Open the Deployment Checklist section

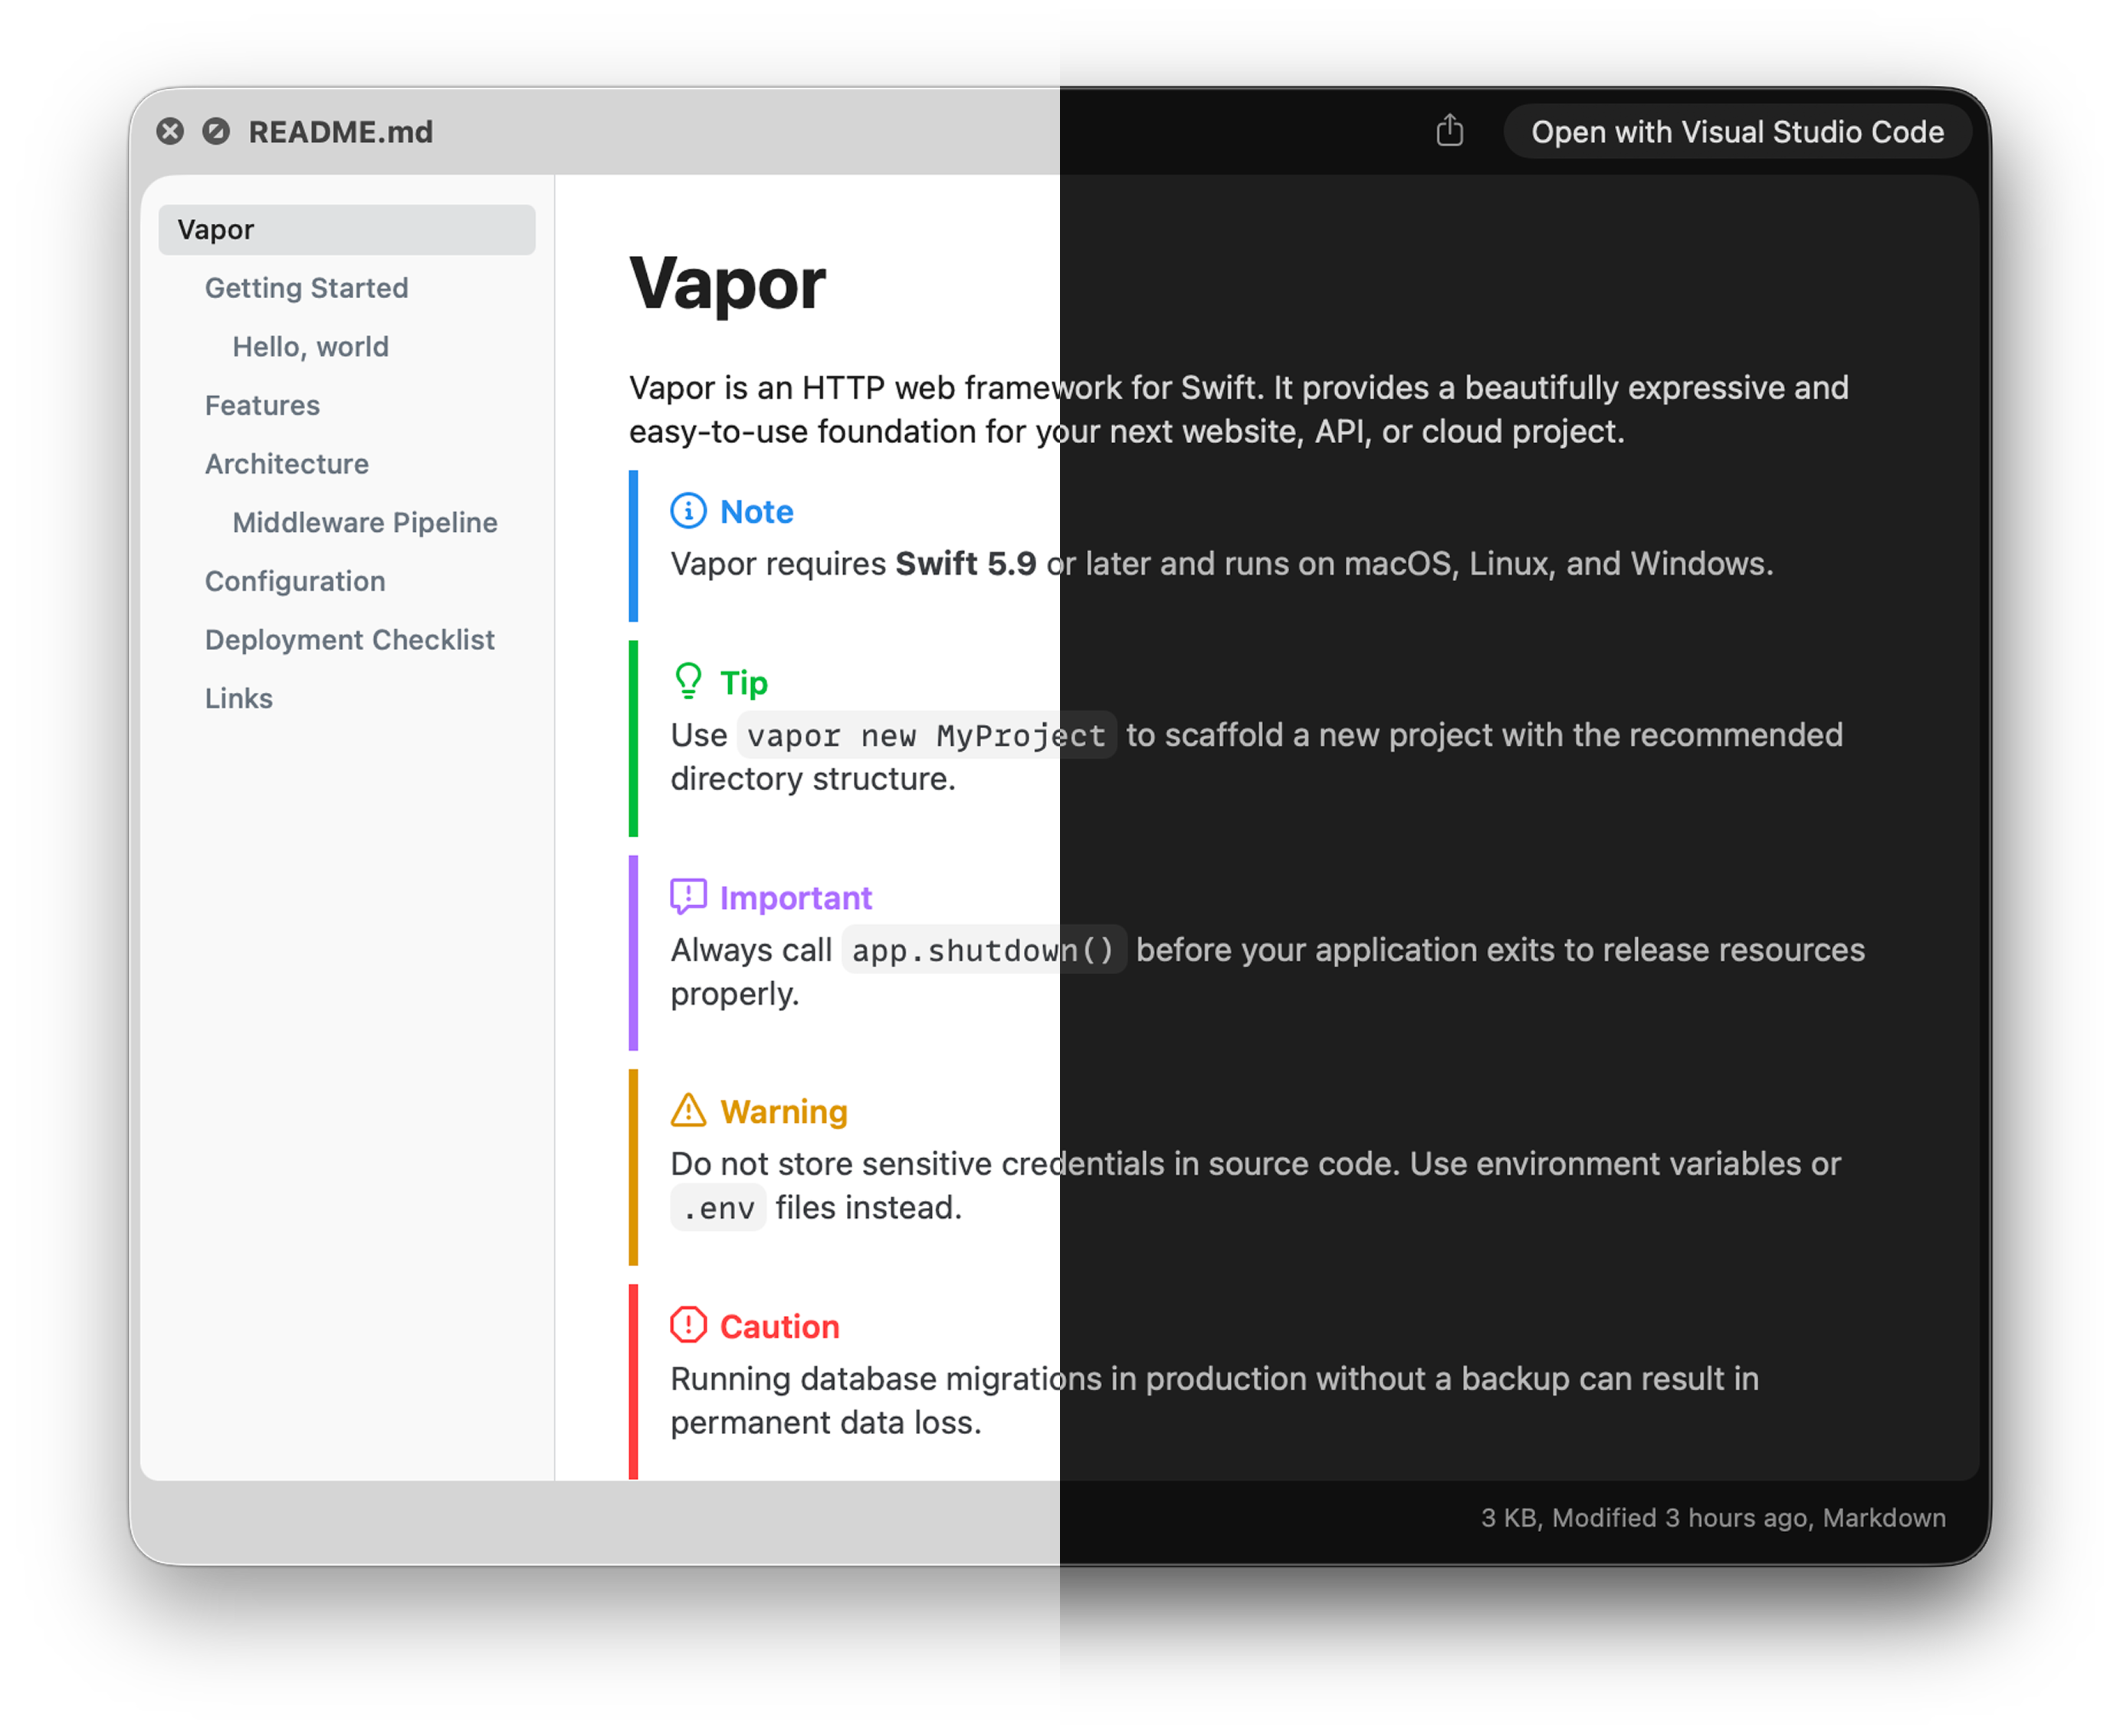(350, 639)
